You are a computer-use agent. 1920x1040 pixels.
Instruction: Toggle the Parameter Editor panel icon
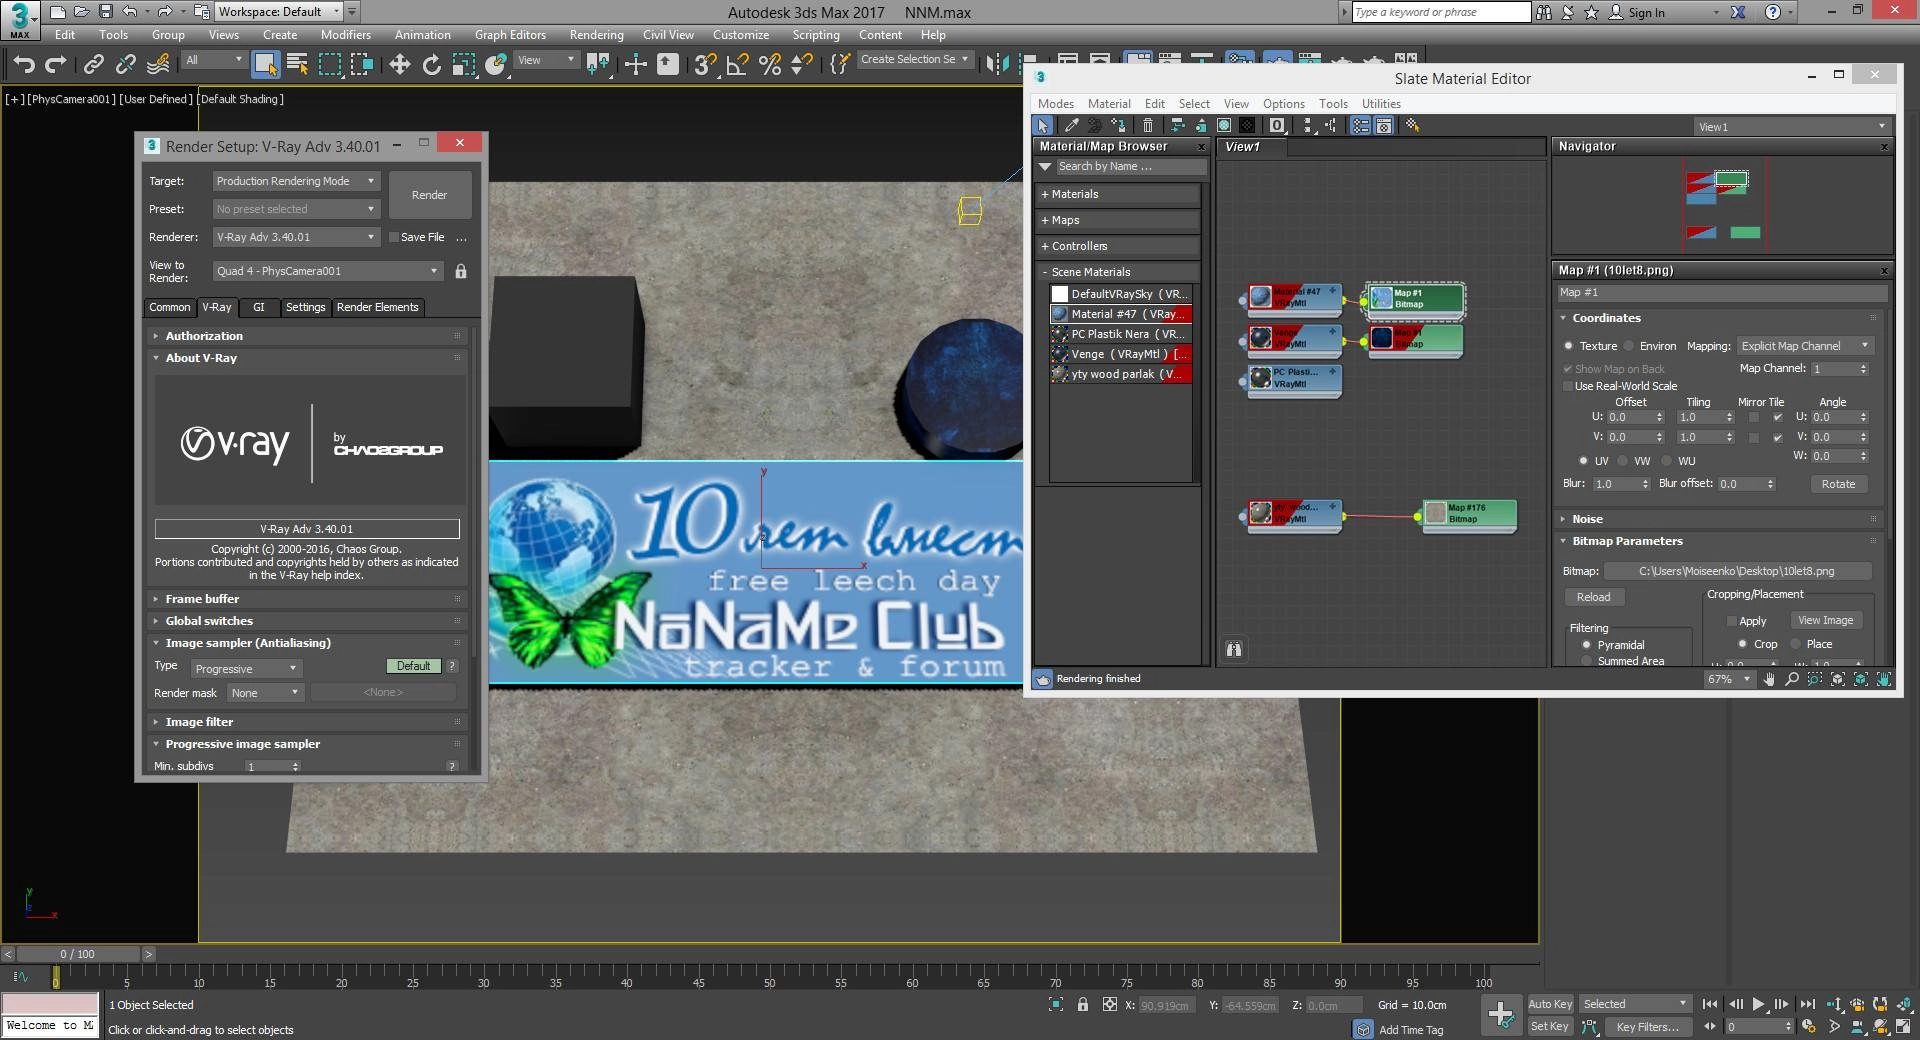1384,126
